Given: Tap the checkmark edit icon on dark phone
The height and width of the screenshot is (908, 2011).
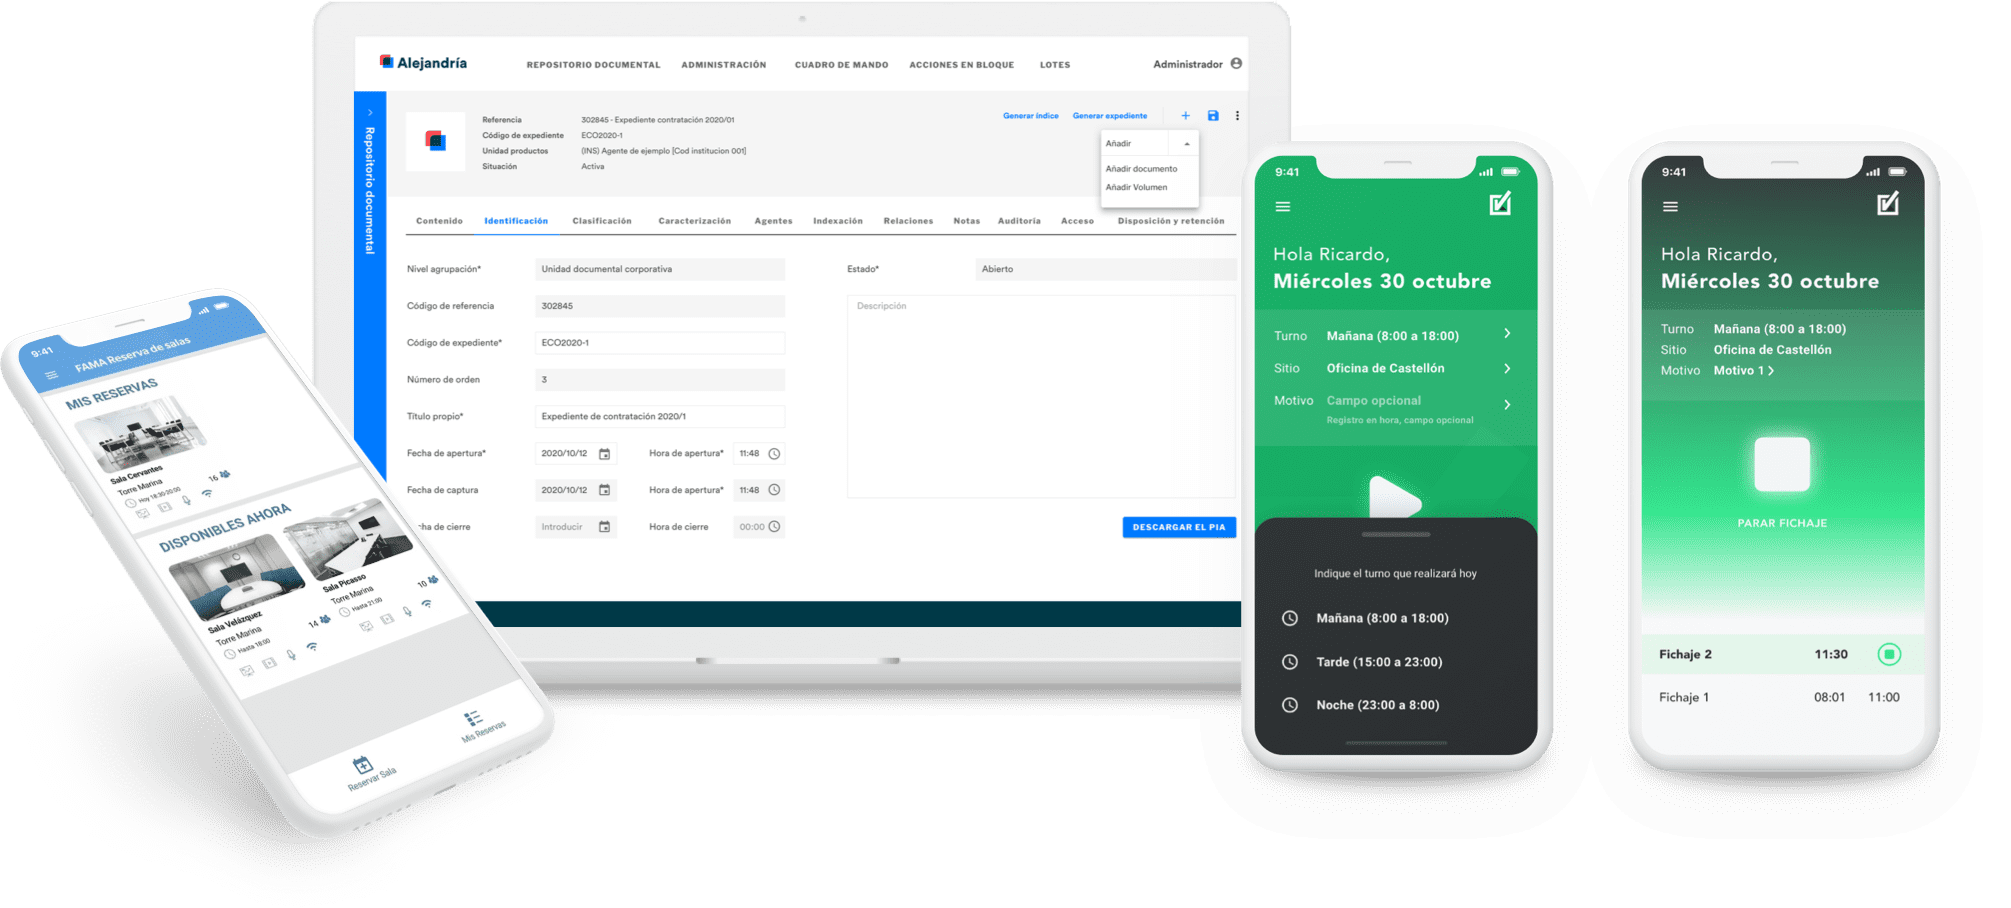Looking at the screenshot, I should pyautogui.click(x=1887, y=204).
